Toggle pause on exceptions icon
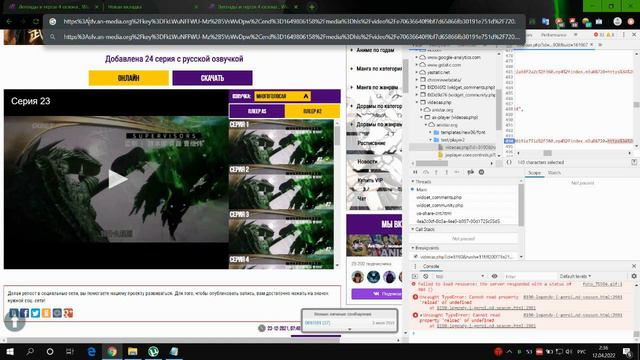This screenshot has height=360, width=640. pyautogui.click(x=481, y=173)
